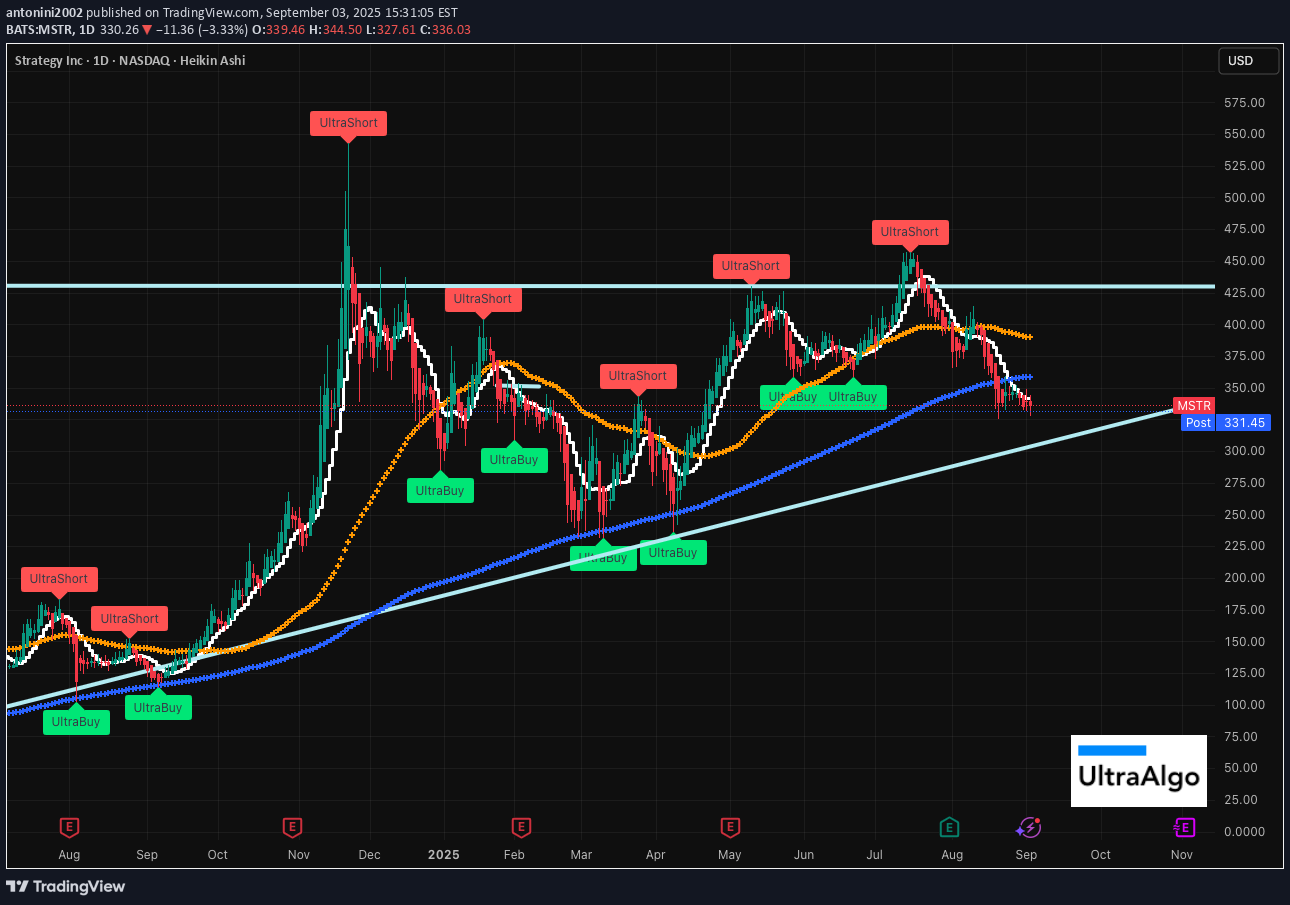Click the red earnings icon above May
The width and height of the screenshot is (1290, 905).
730,827
